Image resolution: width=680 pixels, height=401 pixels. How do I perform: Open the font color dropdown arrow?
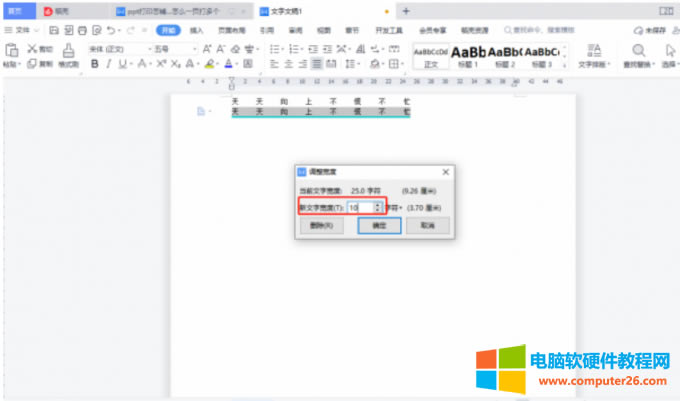[x=237, y=65]
